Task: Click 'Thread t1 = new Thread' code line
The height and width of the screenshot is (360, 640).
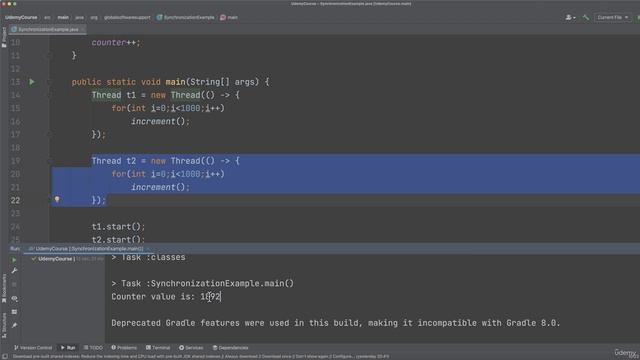Action: (x=165, y=95)
